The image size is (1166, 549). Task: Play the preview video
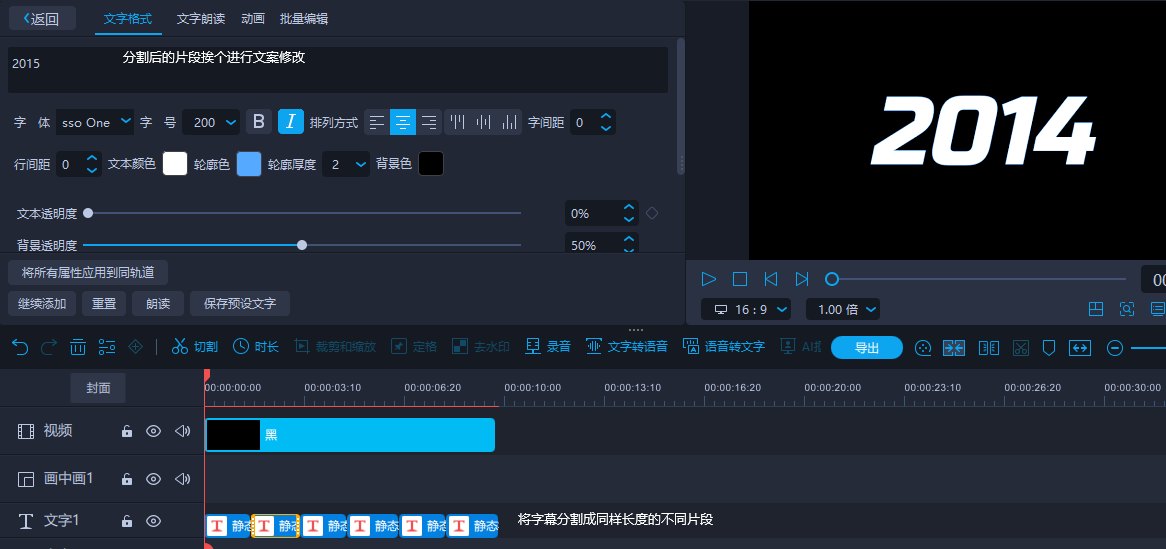coord(709,279)
